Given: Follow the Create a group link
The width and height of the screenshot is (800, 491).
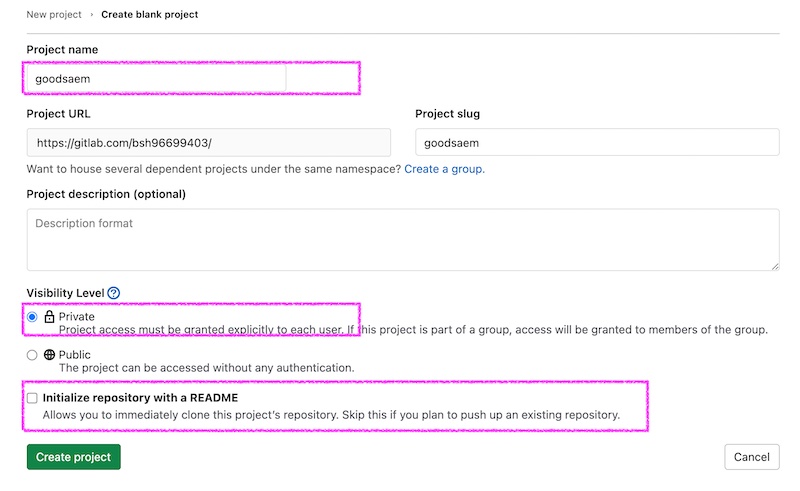Looking at the screenshot, I should (444, 169).
